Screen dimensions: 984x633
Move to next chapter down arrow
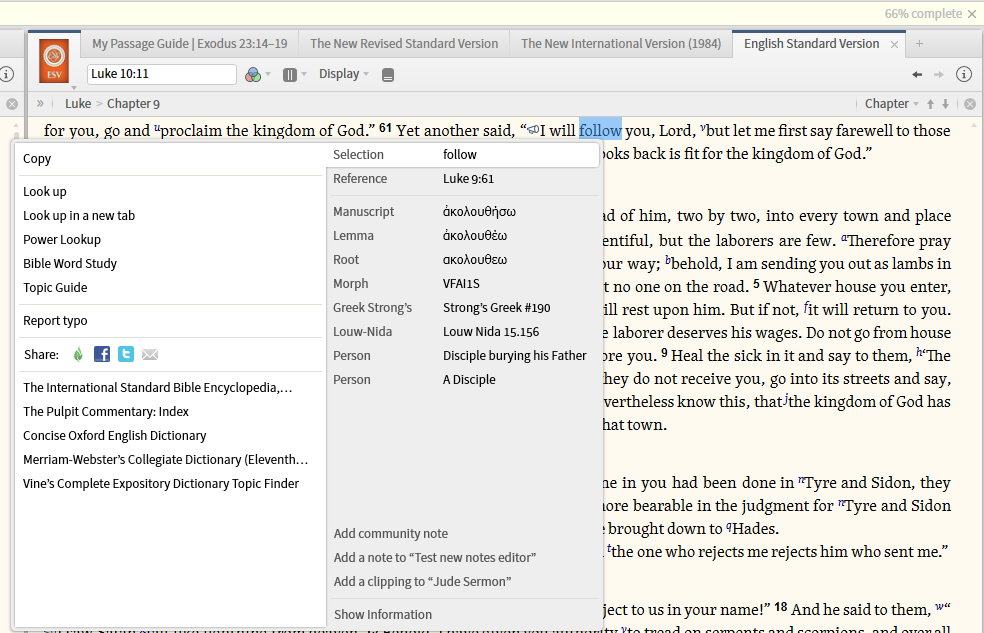click(945, 104)
